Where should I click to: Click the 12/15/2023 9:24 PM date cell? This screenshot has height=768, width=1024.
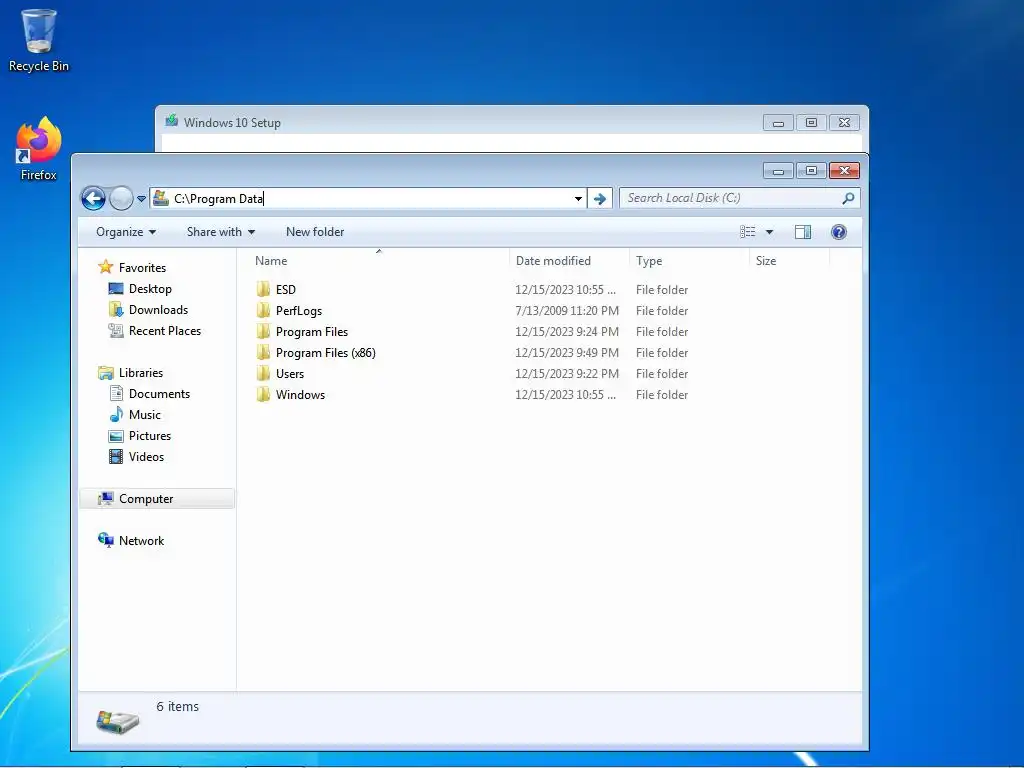[567, 332]
